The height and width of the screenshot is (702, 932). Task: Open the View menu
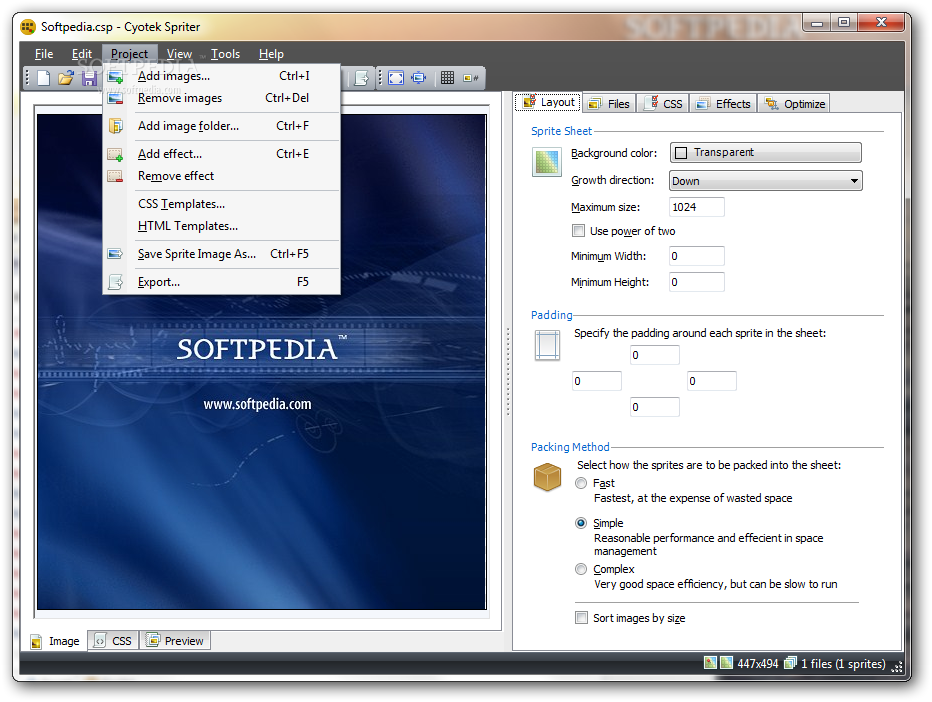pos(179,54)
